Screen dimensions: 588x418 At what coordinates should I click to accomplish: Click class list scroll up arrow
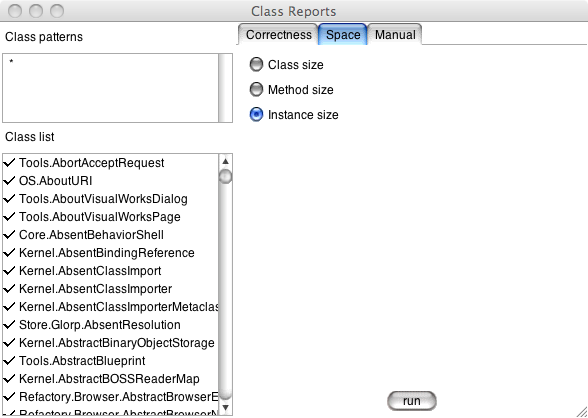click(x=225, y=161)
